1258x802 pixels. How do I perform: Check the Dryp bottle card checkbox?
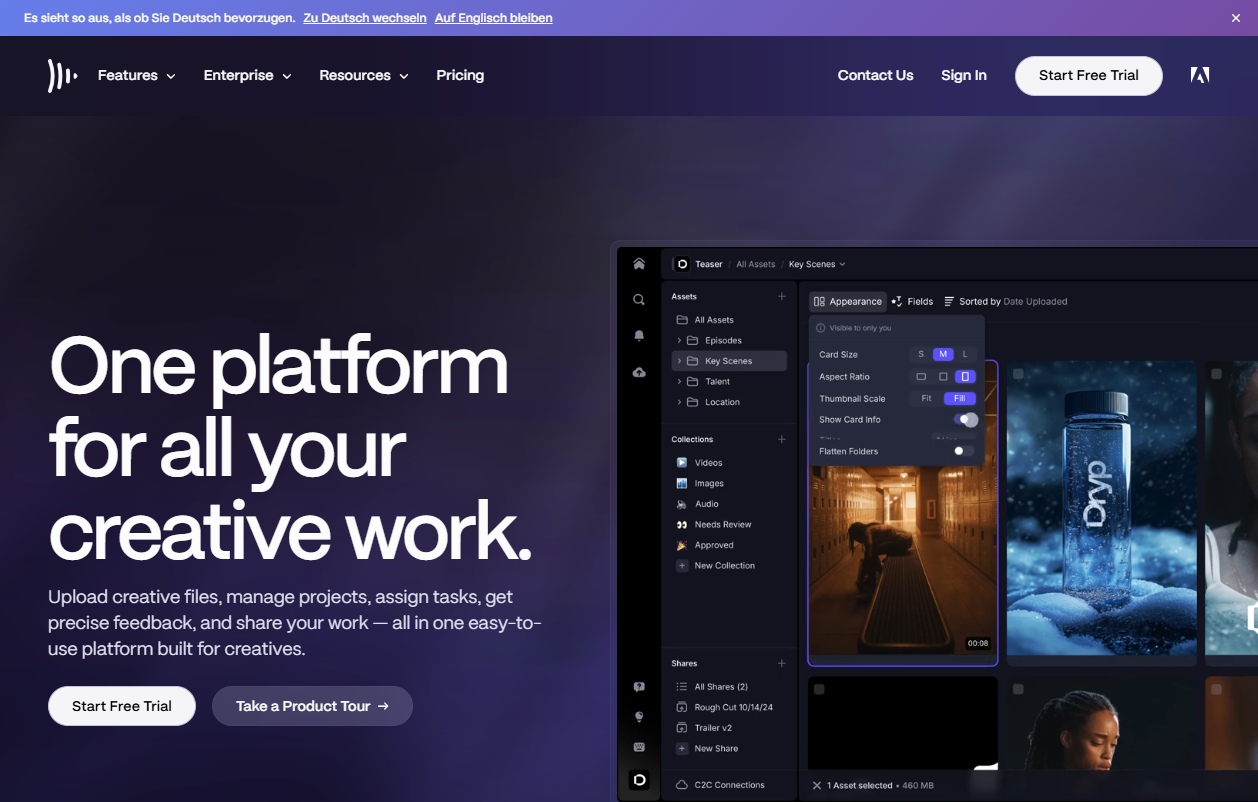pyautogui.click(x=1017, y=374)
